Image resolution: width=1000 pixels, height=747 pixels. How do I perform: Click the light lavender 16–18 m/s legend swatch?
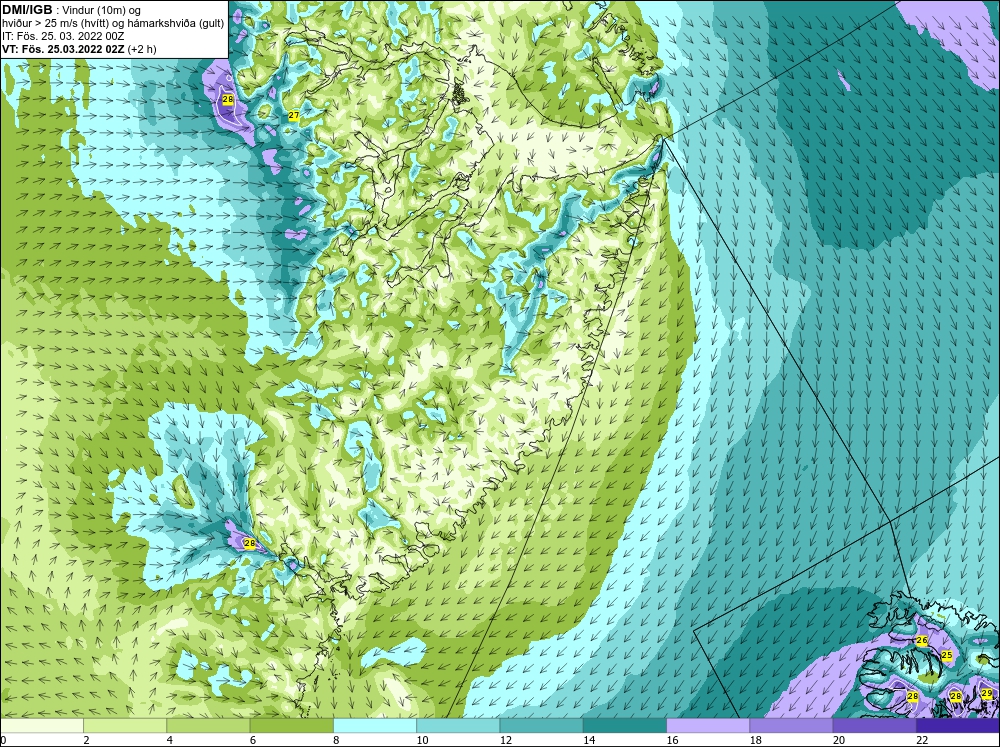pyautogui.click(x=708, y=726)
